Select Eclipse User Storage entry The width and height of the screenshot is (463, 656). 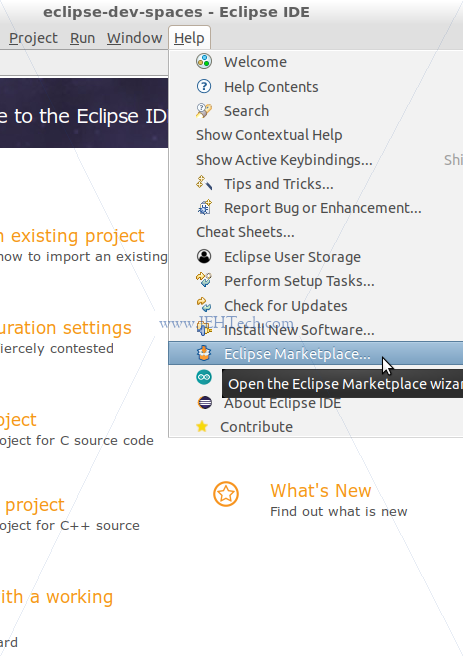(x=292, y=257)
